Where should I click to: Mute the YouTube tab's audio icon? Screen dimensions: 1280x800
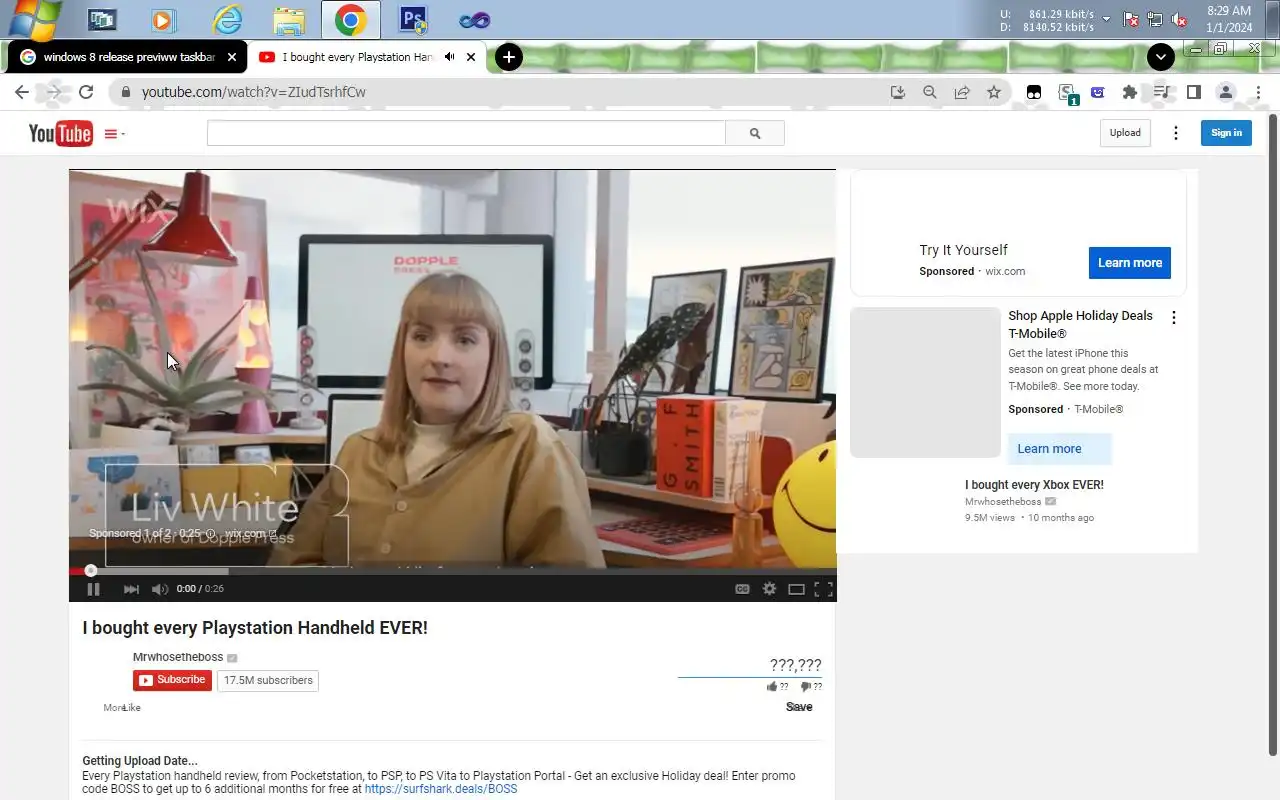click(x=449, y=57)
